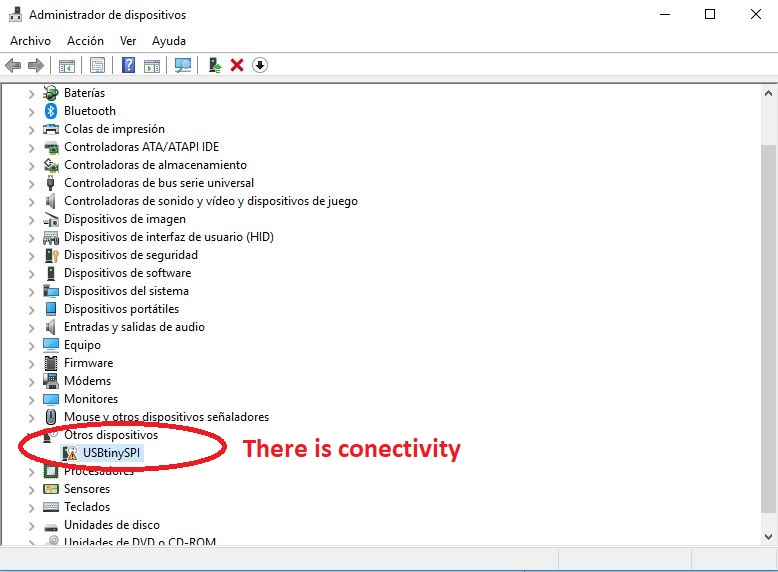Click the Sensores category icon
This screenshot has width=778, height=572.
click(x=51, y=489)
